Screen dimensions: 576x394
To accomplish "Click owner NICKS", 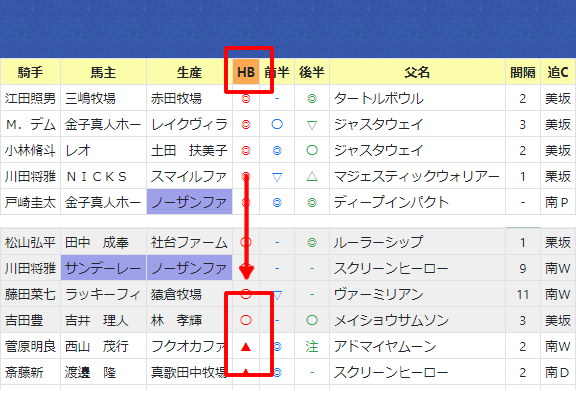I will 97,177.
